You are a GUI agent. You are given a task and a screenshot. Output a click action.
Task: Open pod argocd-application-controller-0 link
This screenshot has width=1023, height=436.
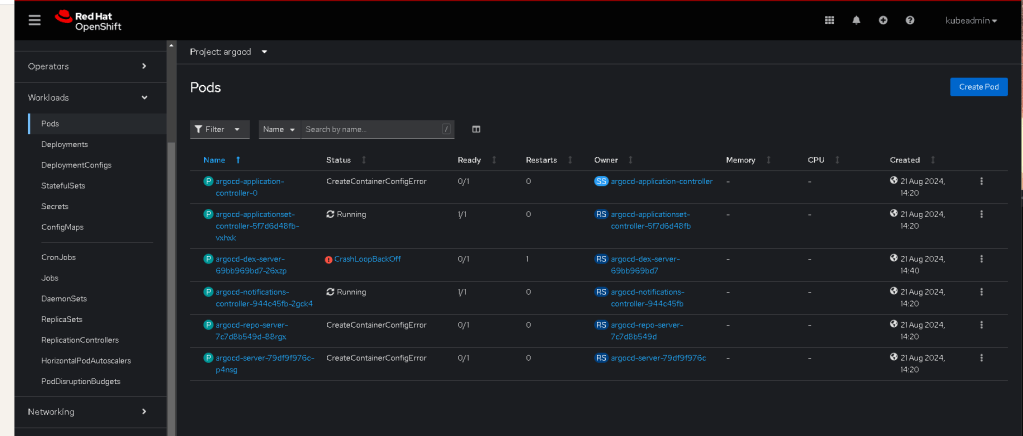250,187
